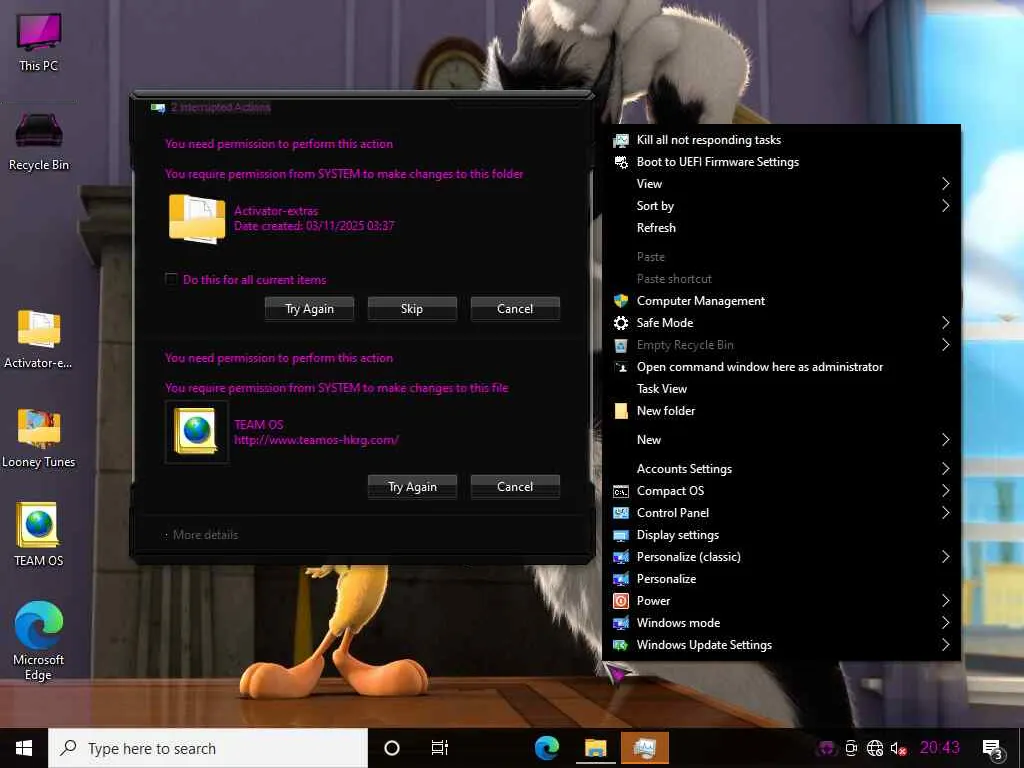Viewport: 1024px width, 768px height.
Task: Click the TEAM OS globe file icon in dialog
Action: coord(197,432)
